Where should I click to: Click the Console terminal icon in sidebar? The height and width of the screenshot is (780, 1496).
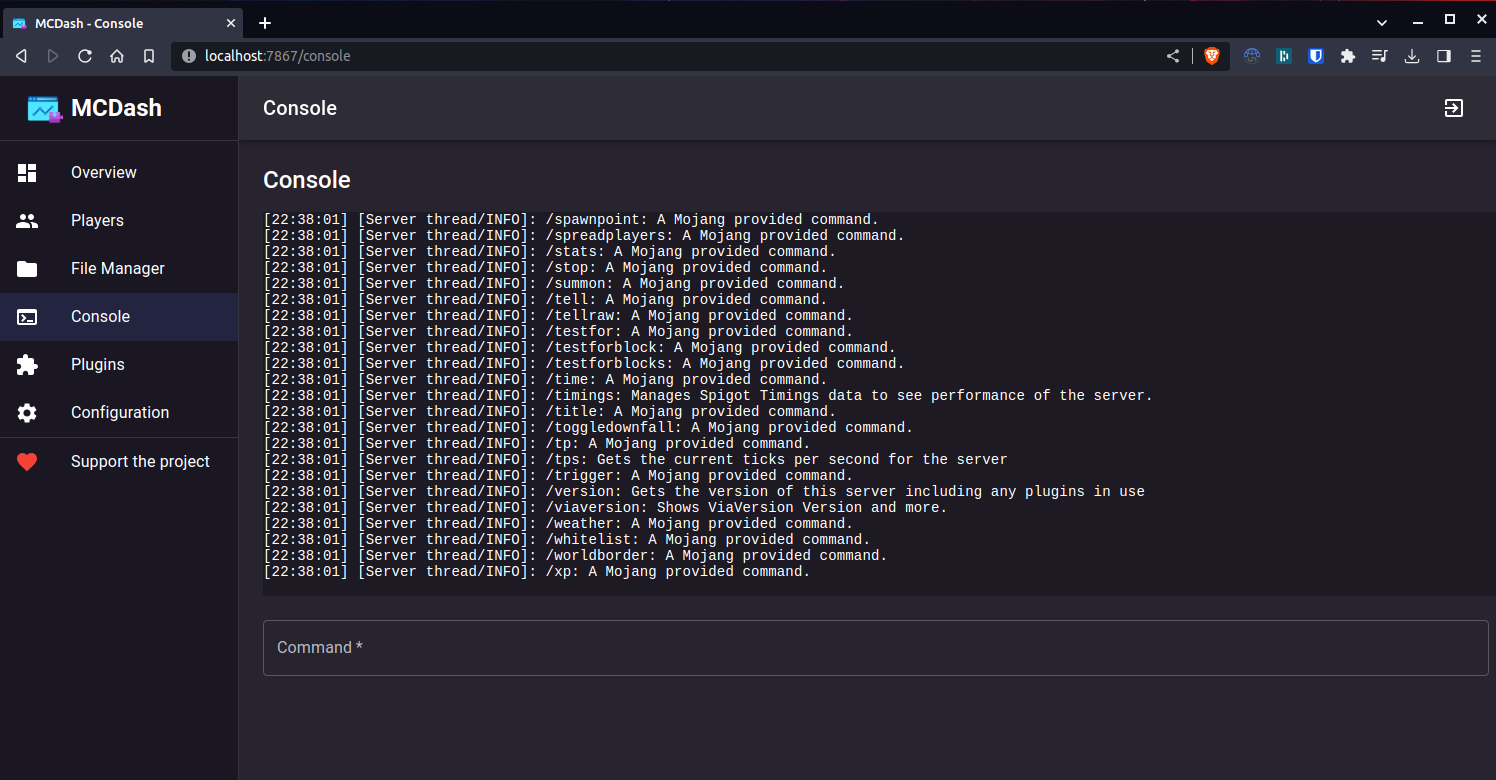click(x=27, y=317)
